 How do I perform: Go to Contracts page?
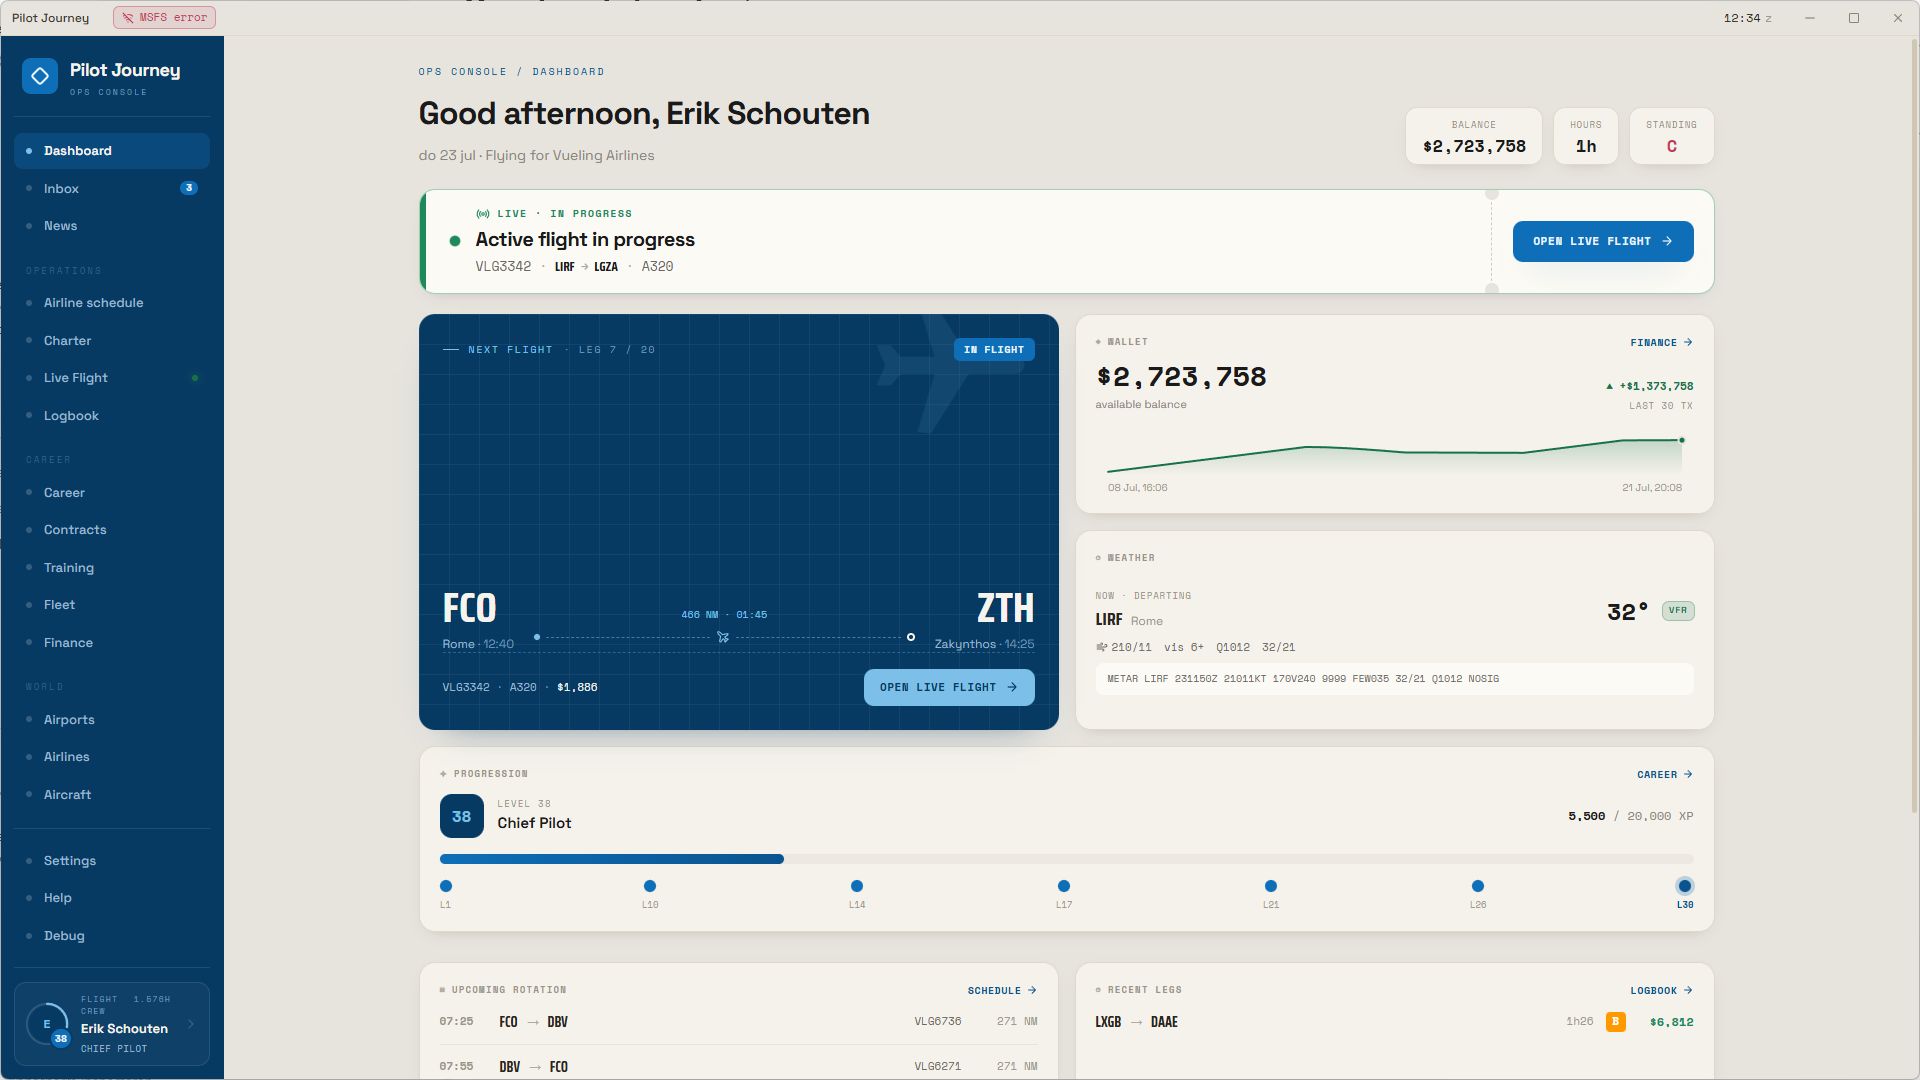click(112, 530)
